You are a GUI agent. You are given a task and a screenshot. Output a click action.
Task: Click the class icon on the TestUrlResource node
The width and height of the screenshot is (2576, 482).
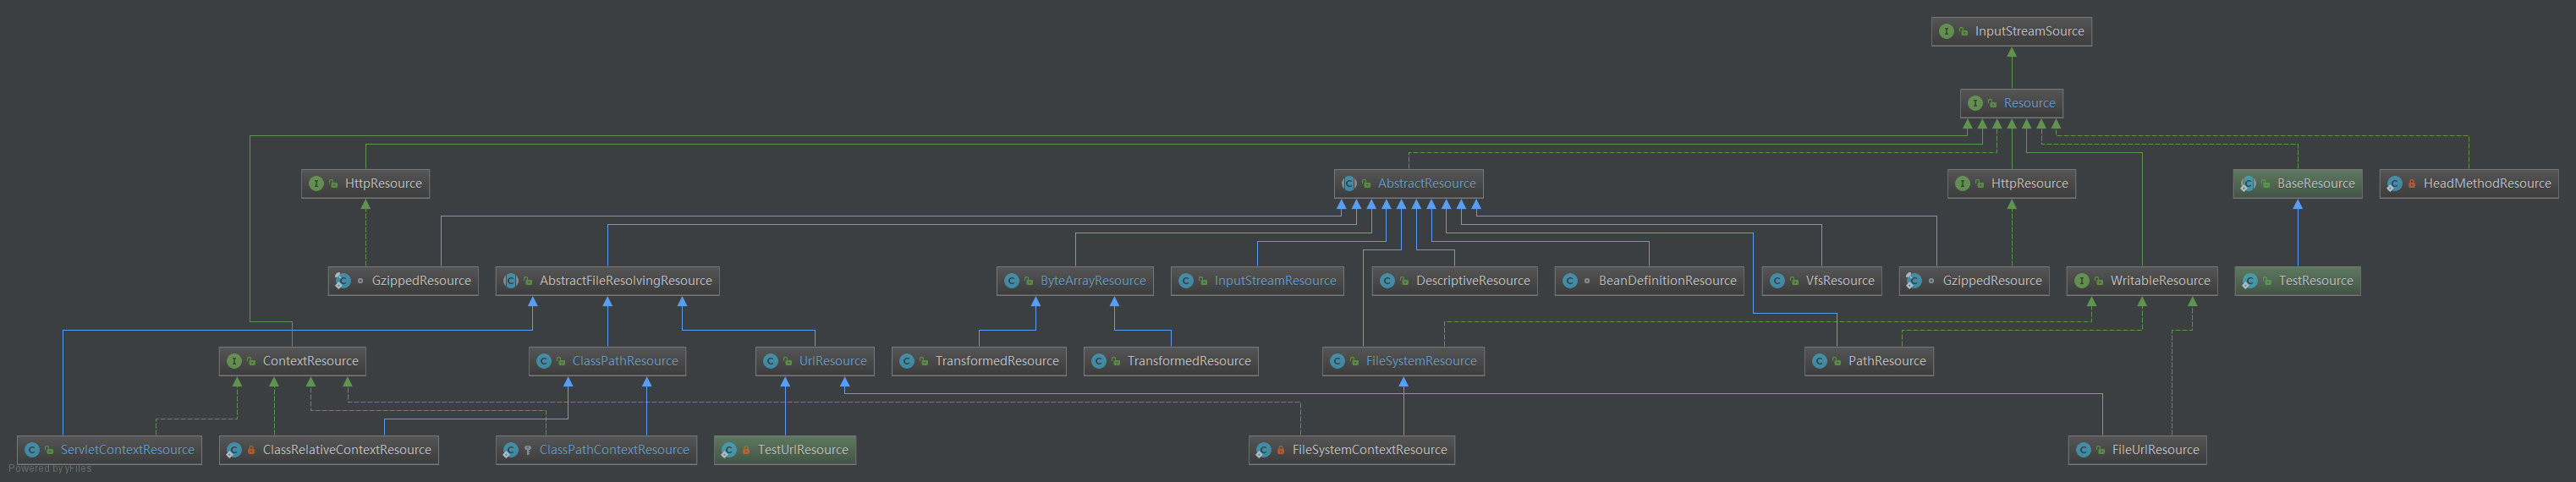click(729, 450)
